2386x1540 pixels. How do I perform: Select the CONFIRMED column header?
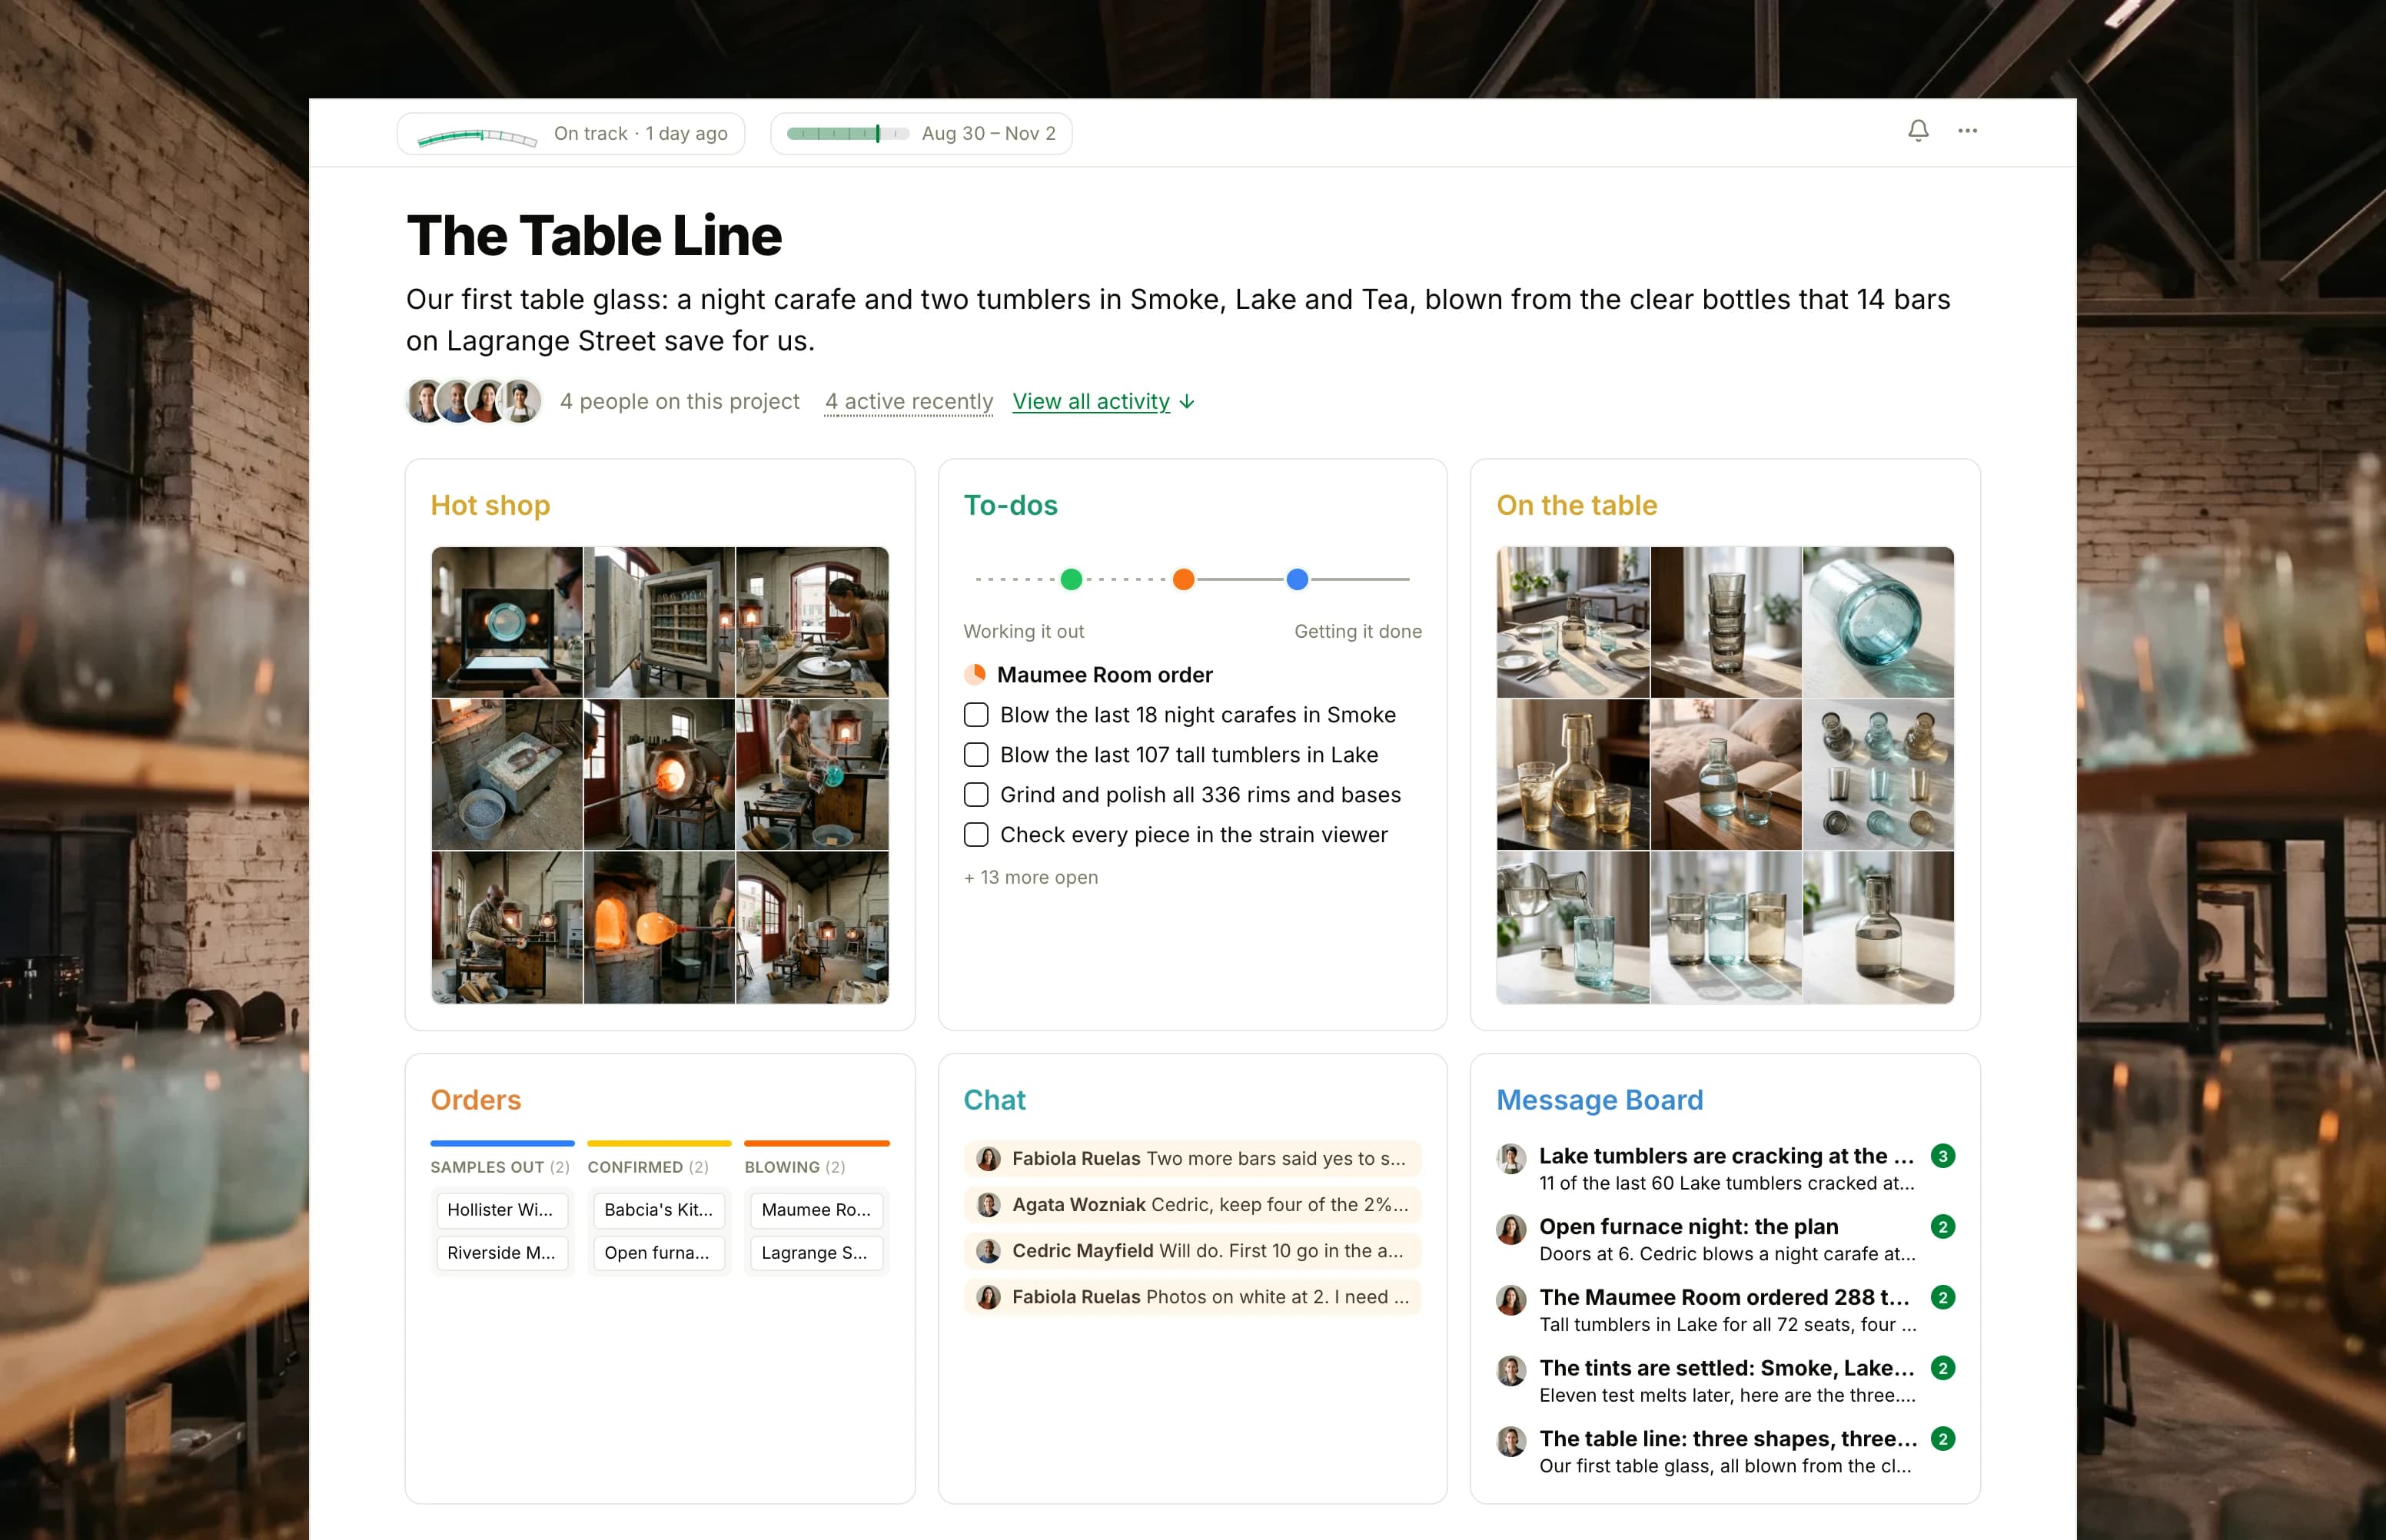[648, 1167]
